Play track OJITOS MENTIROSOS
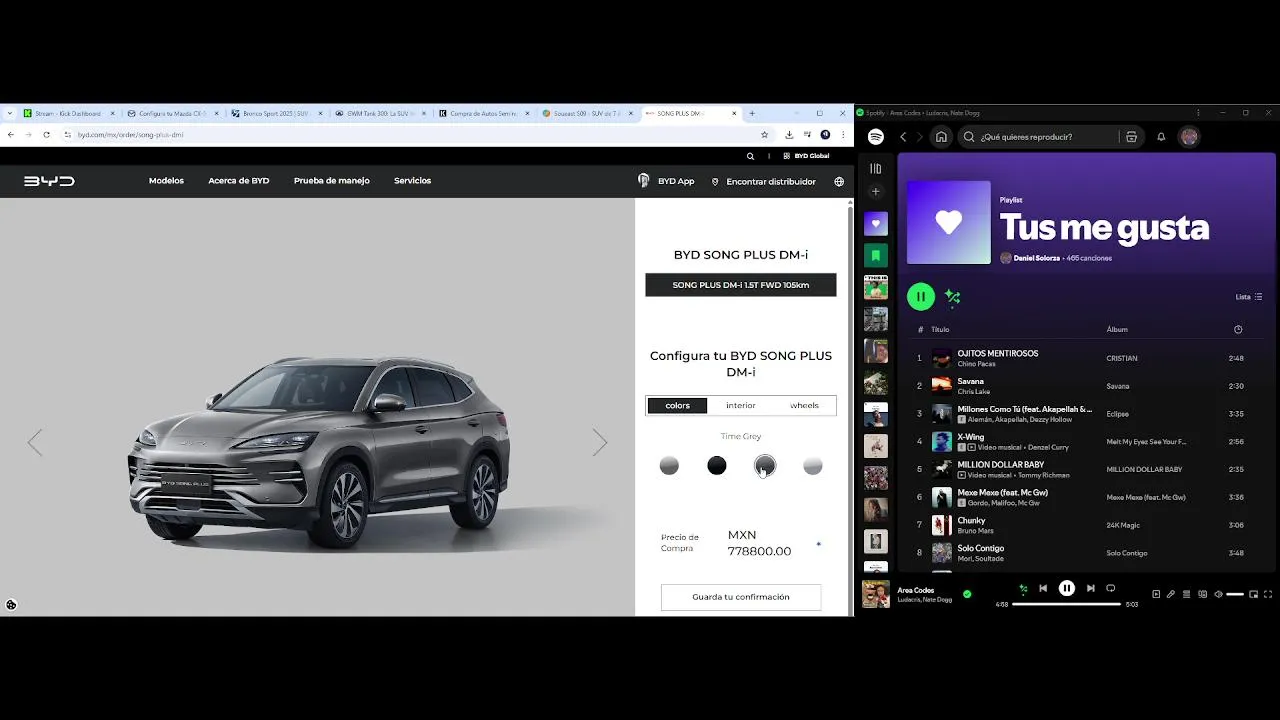 tap(1086, 358)
